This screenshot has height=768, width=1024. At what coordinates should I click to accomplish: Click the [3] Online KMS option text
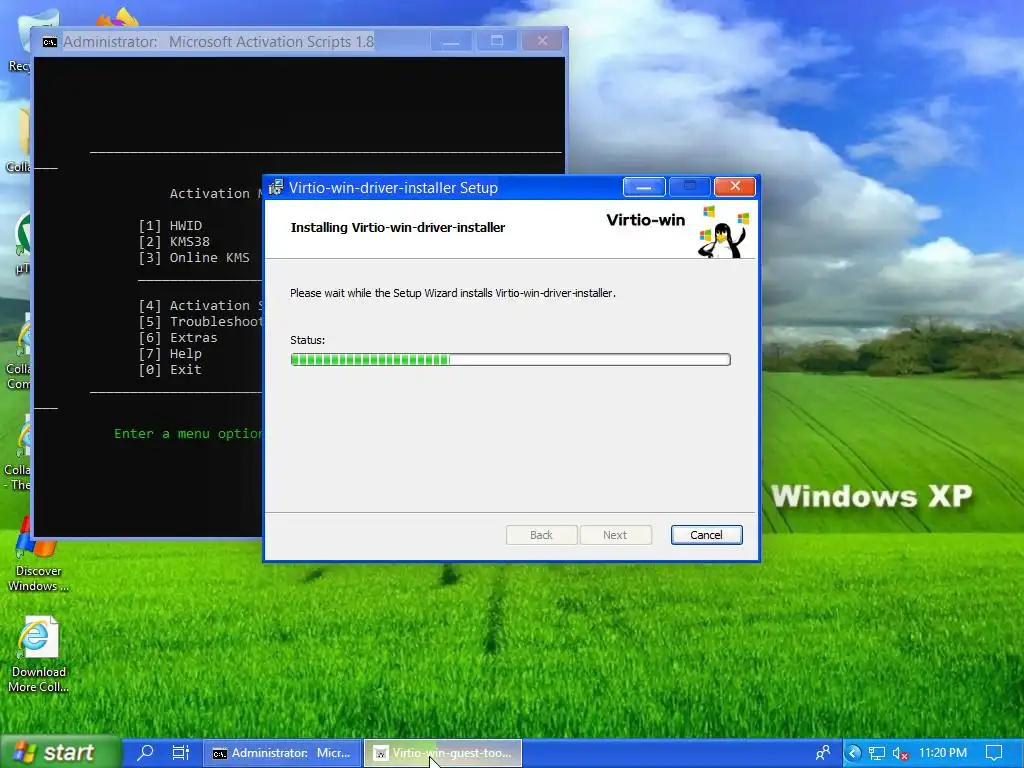point(194,257)
